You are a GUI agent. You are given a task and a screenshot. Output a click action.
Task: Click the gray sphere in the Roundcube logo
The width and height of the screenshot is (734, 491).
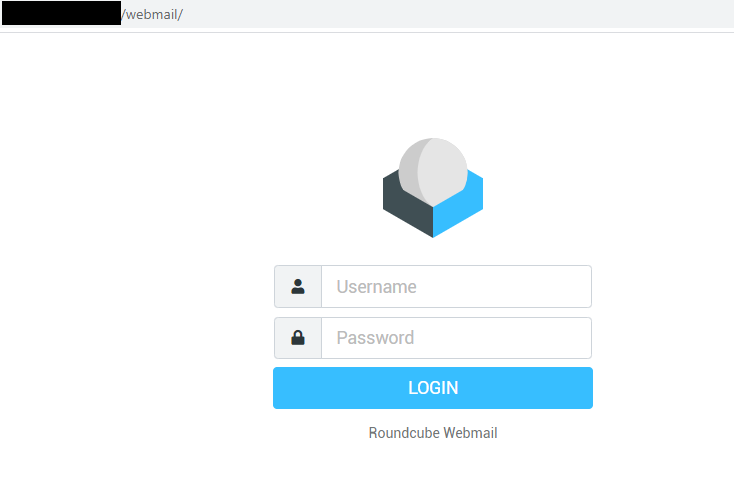pos(433,168)
